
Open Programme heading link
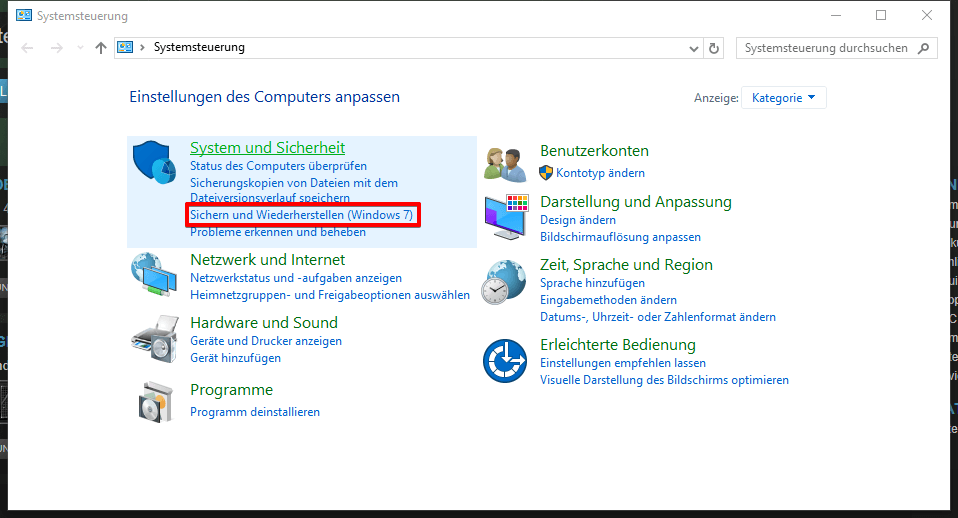[x=232, y=390]
